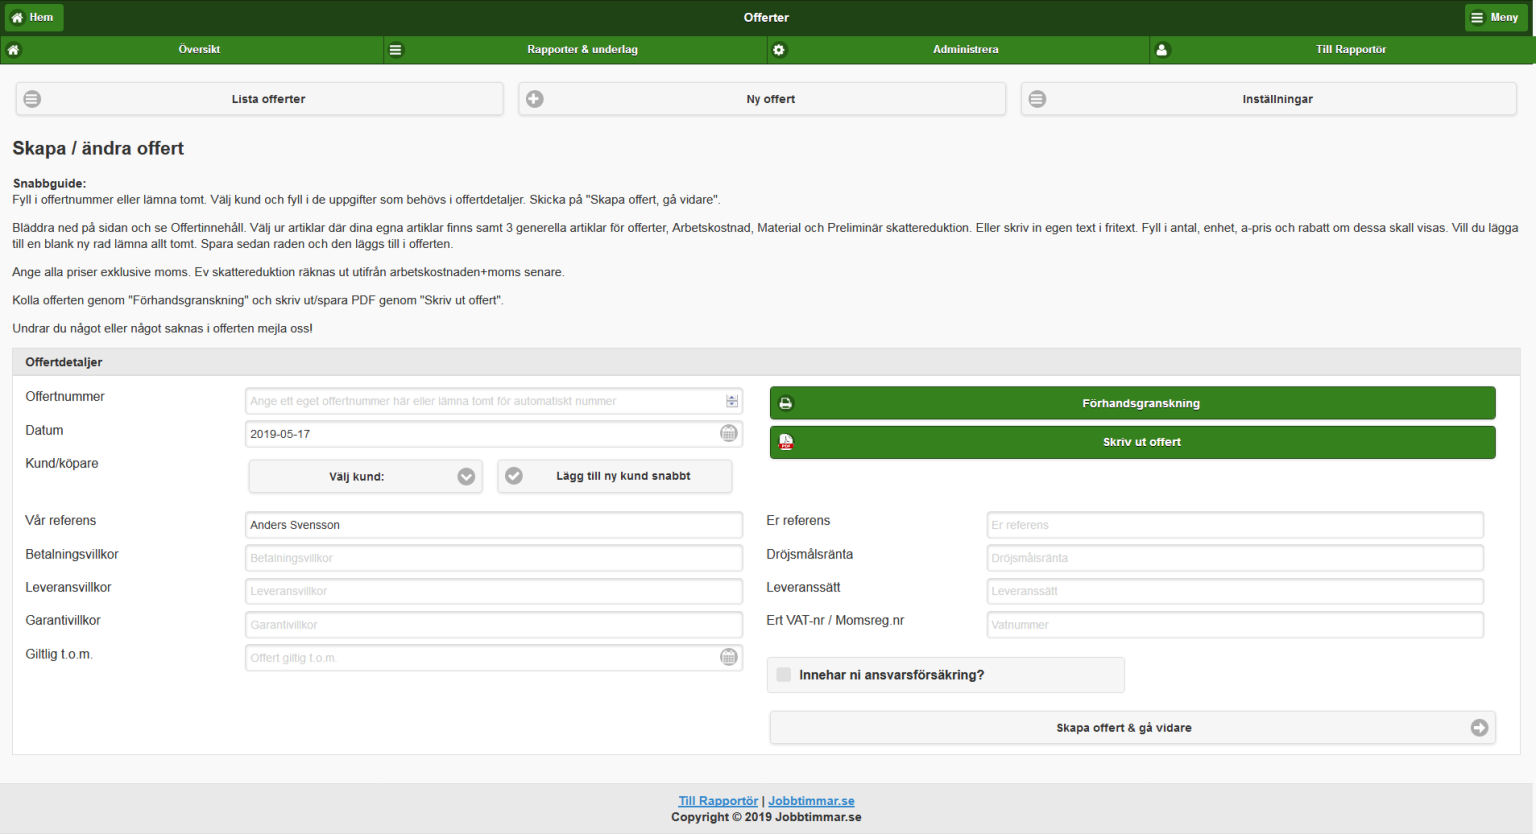Click the chevron inside Välj kund
Image resolution: width=1536 pixels, height=834 pixels.
tap(466, 476)
